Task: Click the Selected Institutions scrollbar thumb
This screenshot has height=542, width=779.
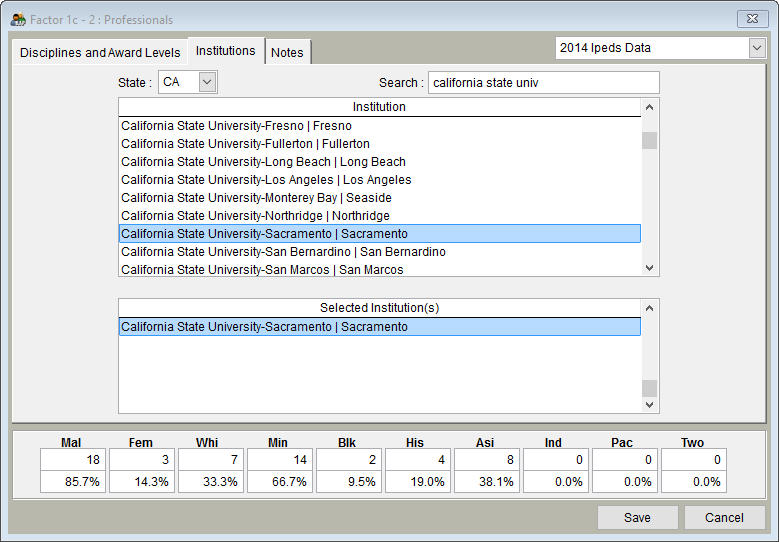Action: (649, 388)
